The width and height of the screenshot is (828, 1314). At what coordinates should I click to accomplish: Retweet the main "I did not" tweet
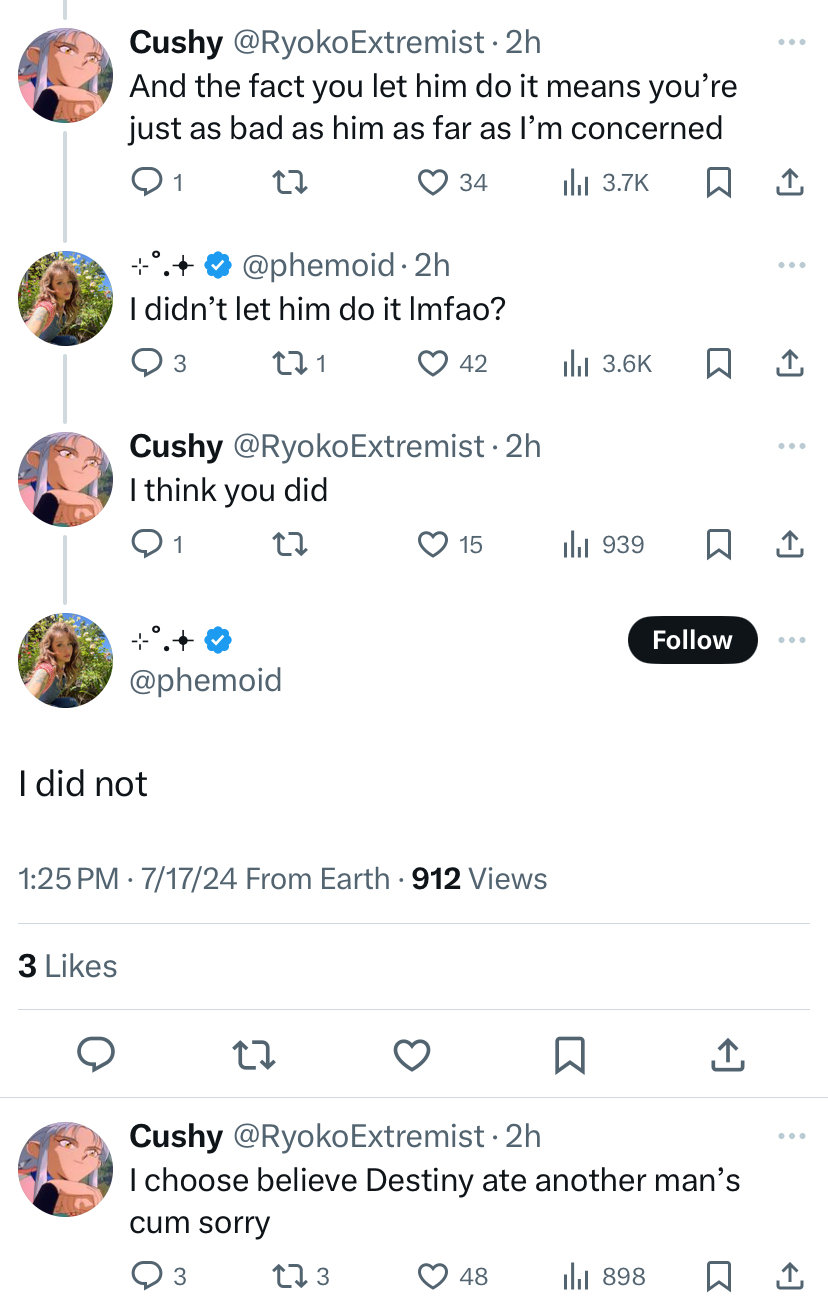pos(254,1055)
